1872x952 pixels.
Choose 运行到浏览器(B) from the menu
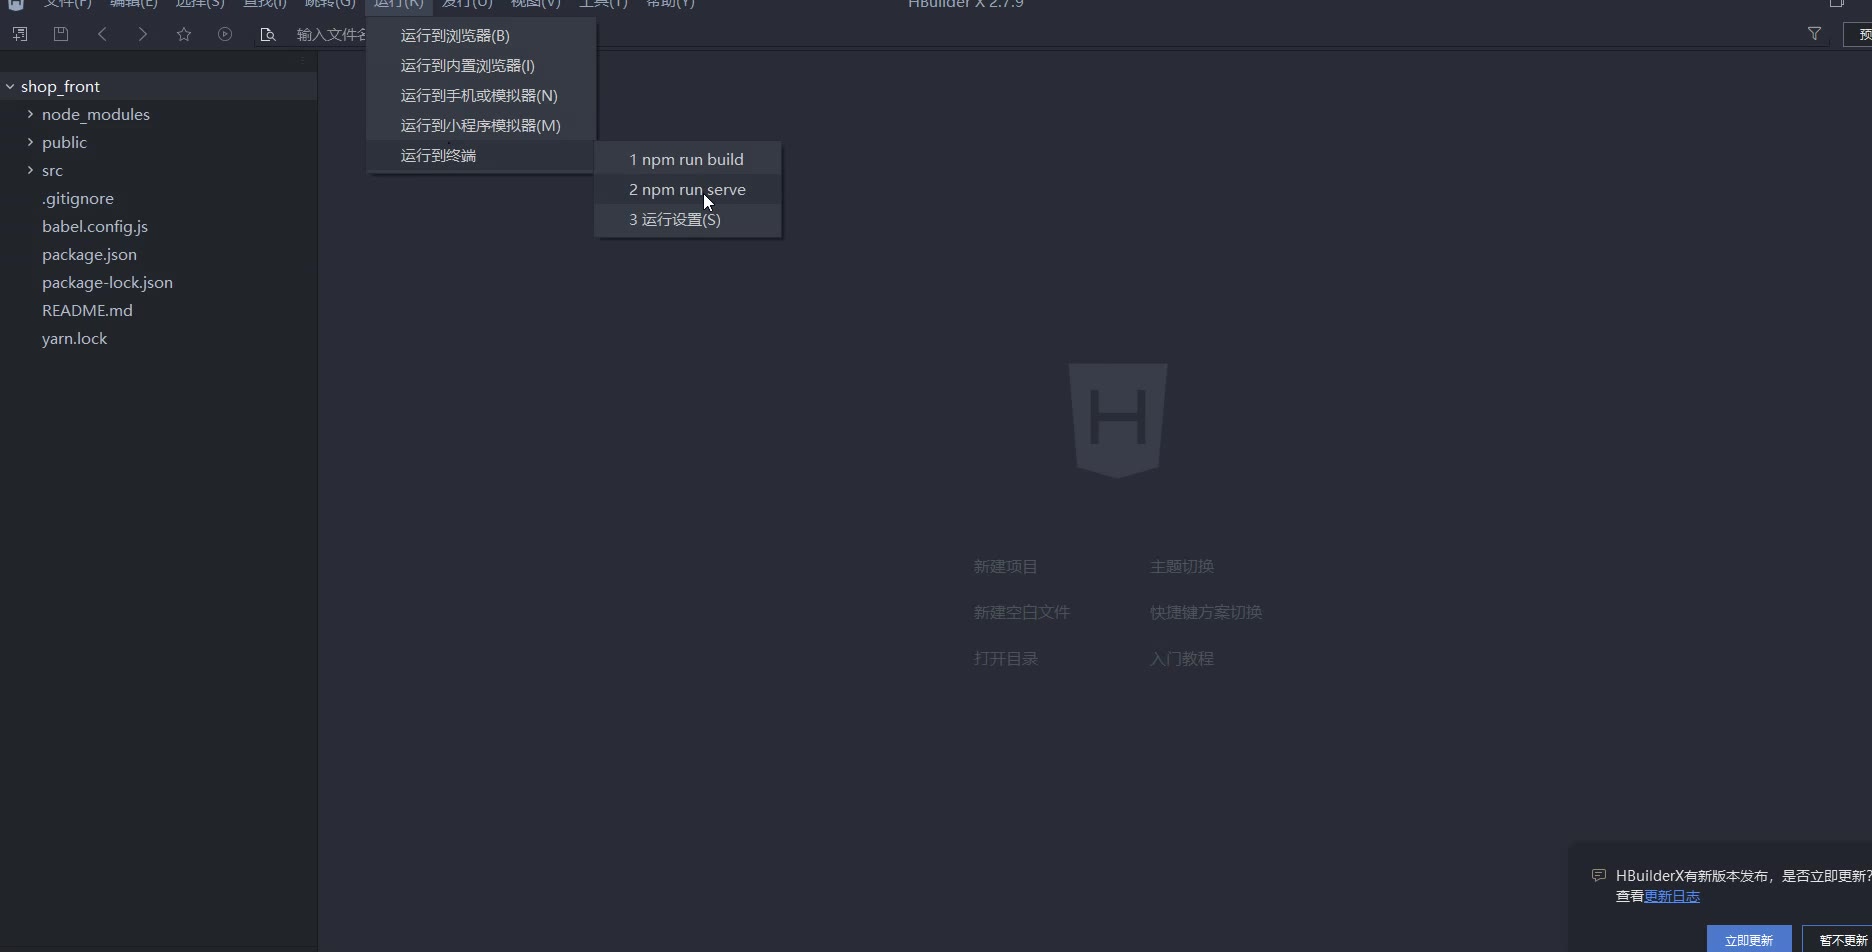click(481, 35)
